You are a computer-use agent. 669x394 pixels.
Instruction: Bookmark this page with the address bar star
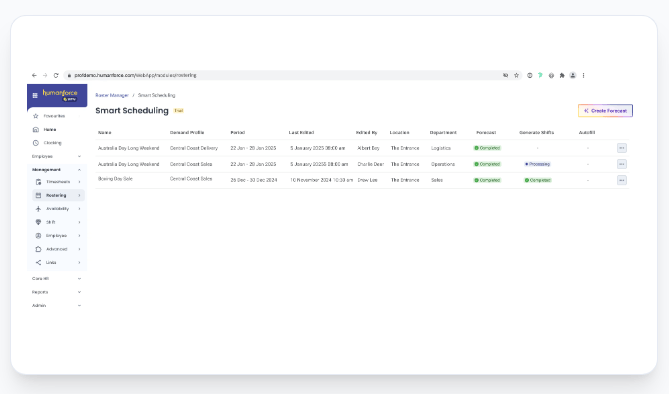point(516,75)
